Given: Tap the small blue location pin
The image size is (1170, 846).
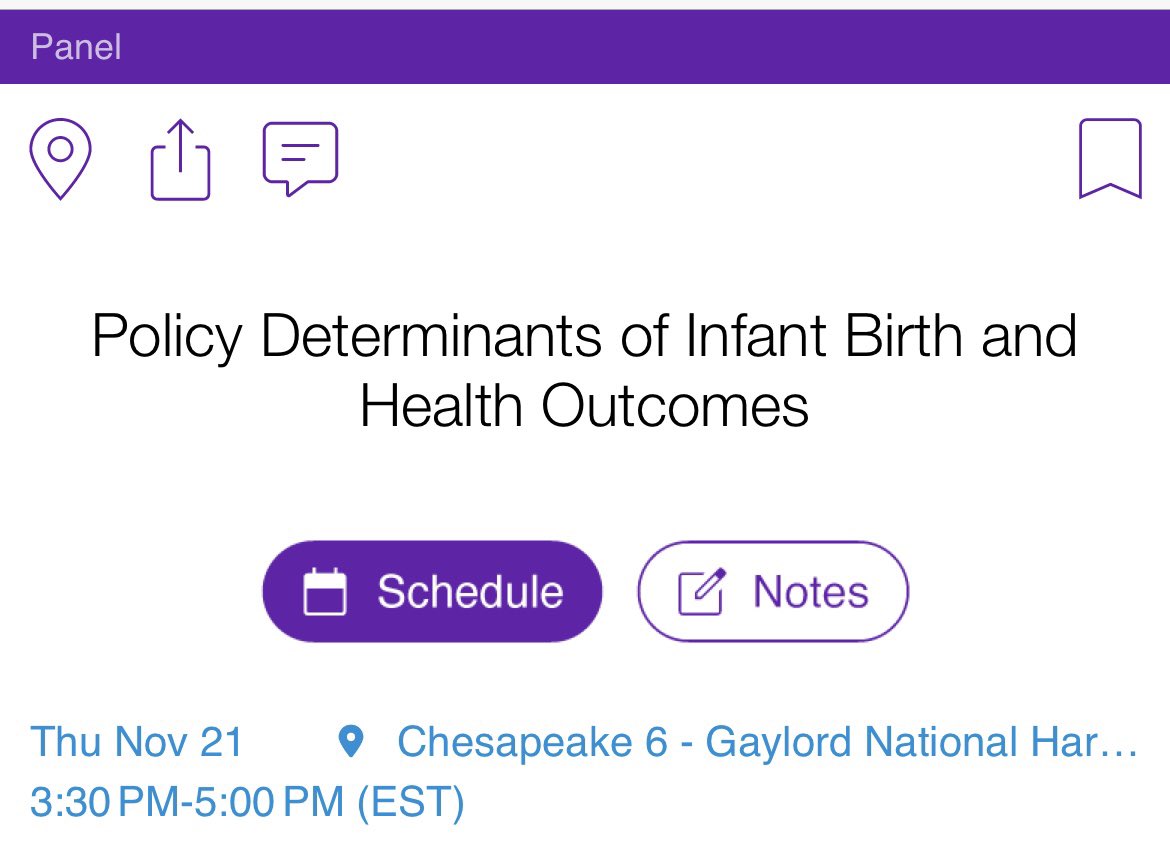Looking at the screenshot, I should tap(351, 742).
